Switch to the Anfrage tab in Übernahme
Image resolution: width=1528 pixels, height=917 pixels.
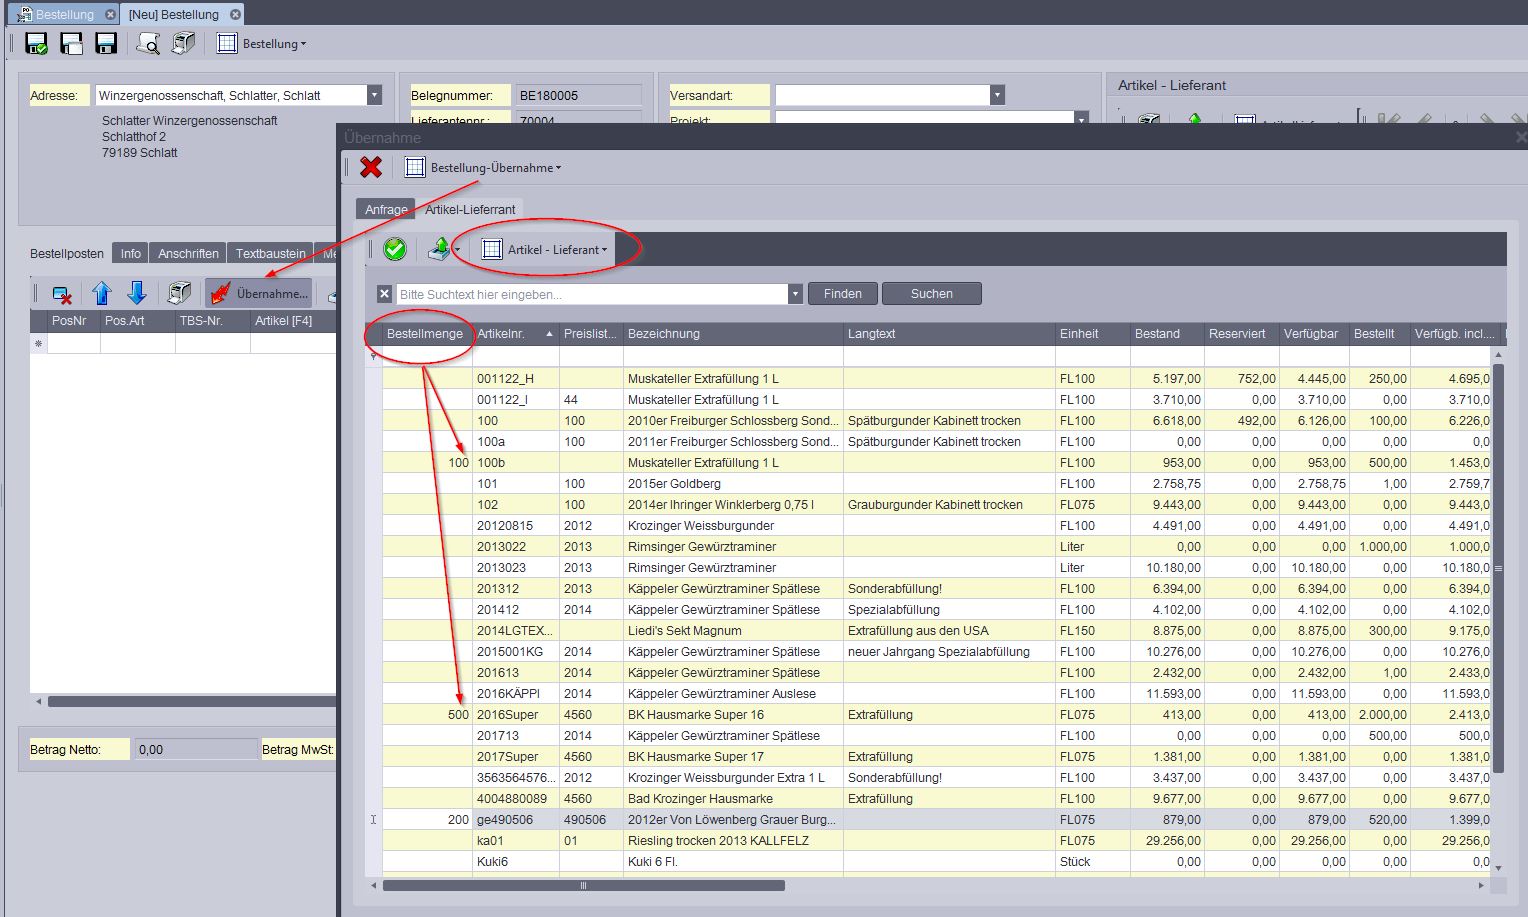coord(386,209)
